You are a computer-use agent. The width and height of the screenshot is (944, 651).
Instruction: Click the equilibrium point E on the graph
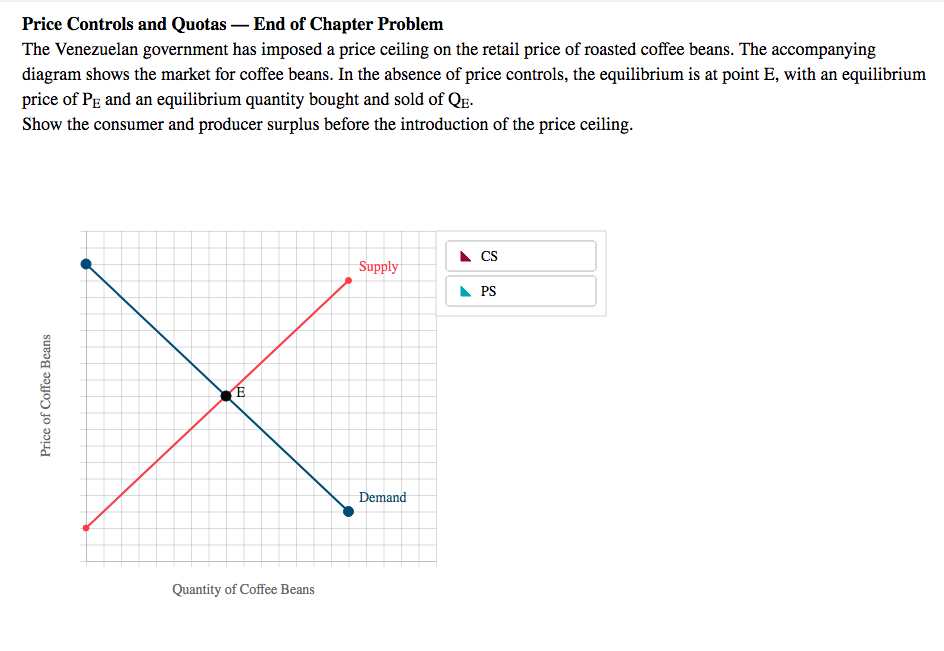click(226, 395)
